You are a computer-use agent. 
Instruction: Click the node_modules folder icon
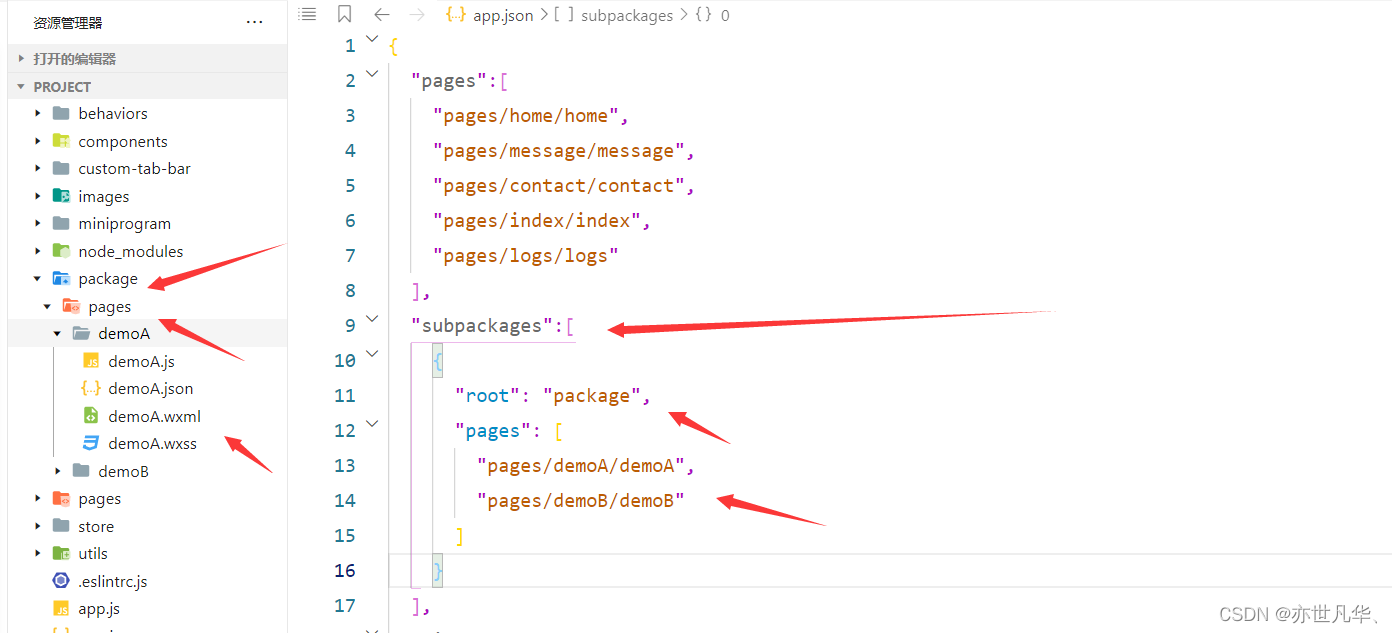[x=61, y=251]
